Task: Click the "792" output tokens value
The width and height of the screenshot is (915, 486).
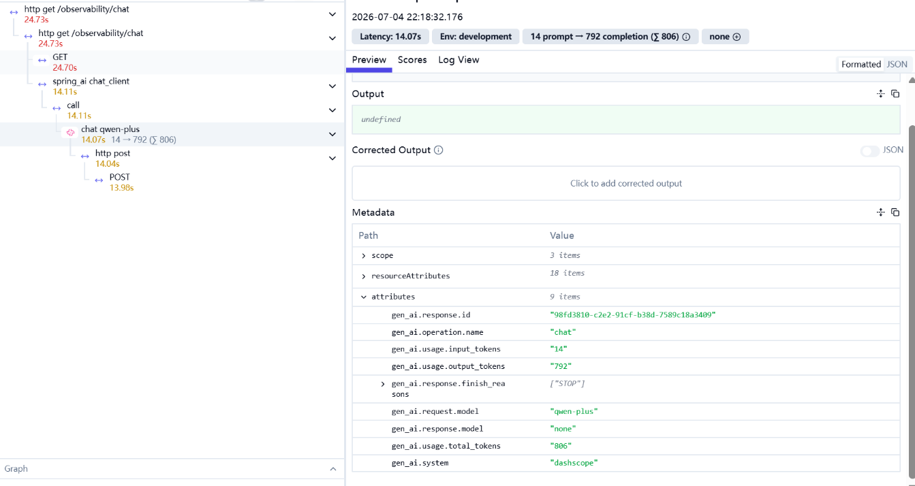Action: [560, 366]
